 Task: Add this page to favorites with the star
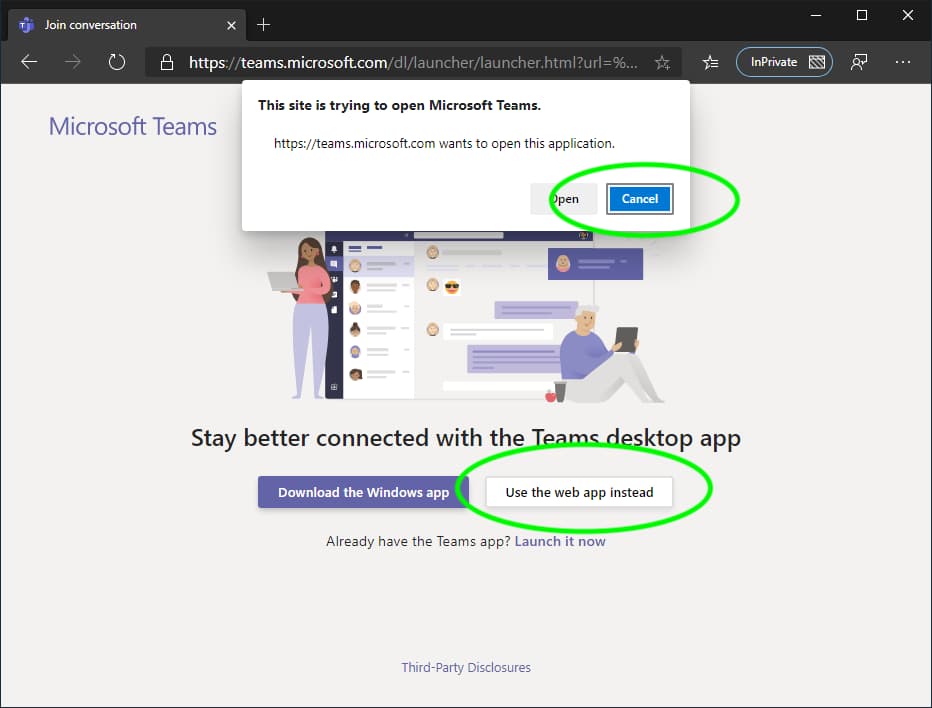tap(662, 63)
